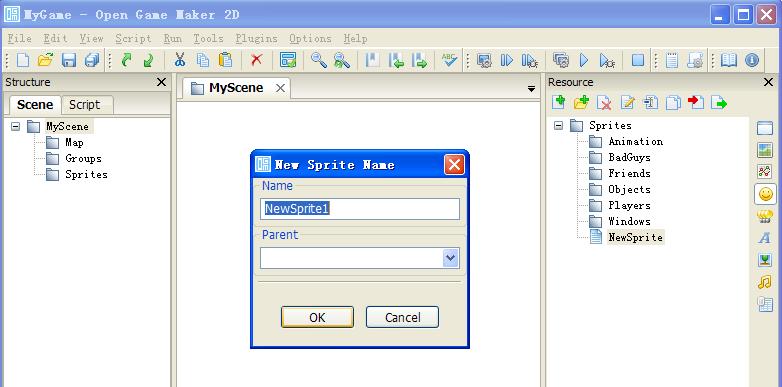Close the Resource panel
This screenshot has width=782, height=387.
point(769,82)
